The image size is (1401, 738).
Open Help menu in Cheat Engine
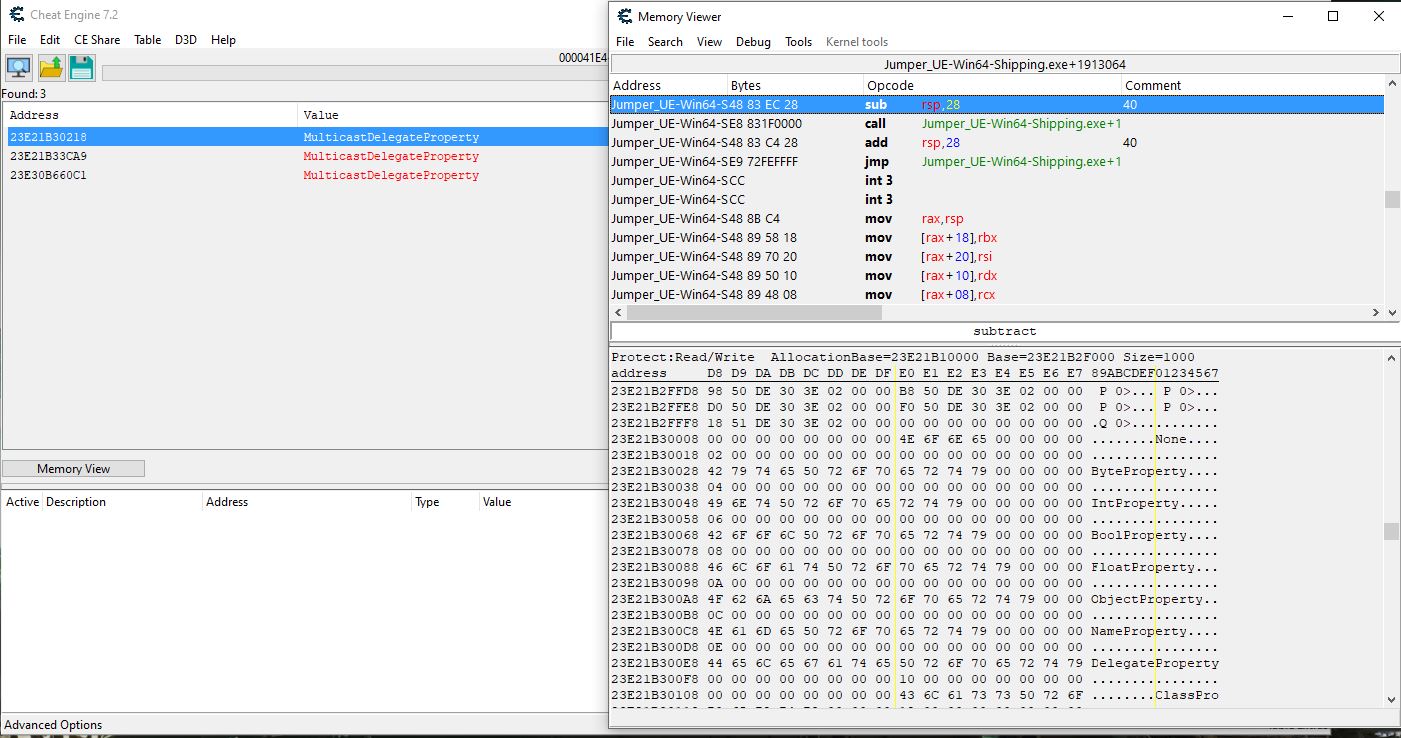224,40
